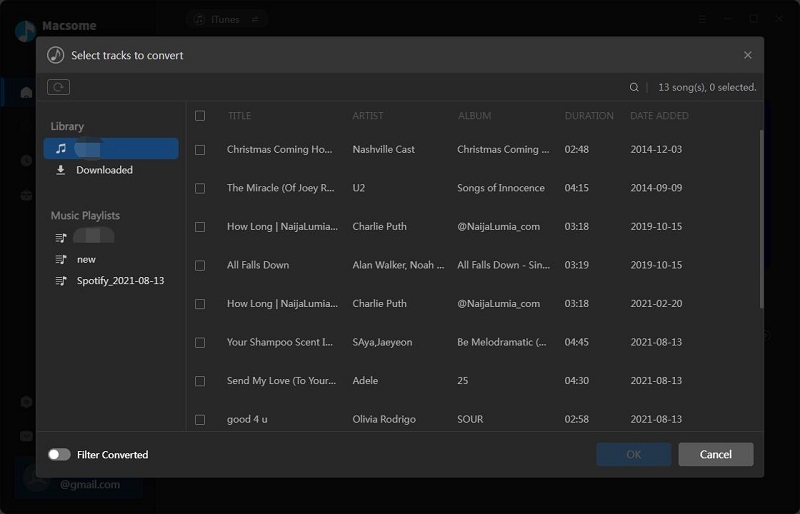This screenshot has height=514, width=800.
Task: Check The Miracle (Of Joey R... track
Action: pyautogui.click(x=200, y=188)
